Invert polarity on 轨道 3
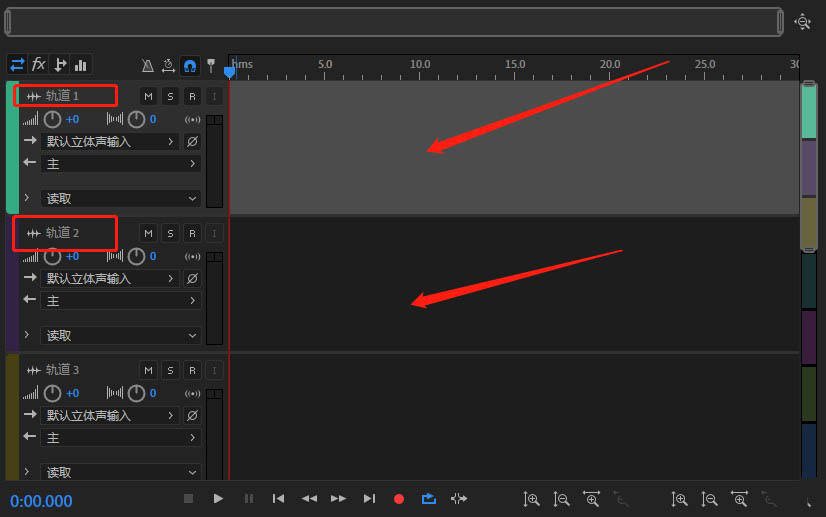Viewport: 826px width, 517px height. click(x=192, y=416)
